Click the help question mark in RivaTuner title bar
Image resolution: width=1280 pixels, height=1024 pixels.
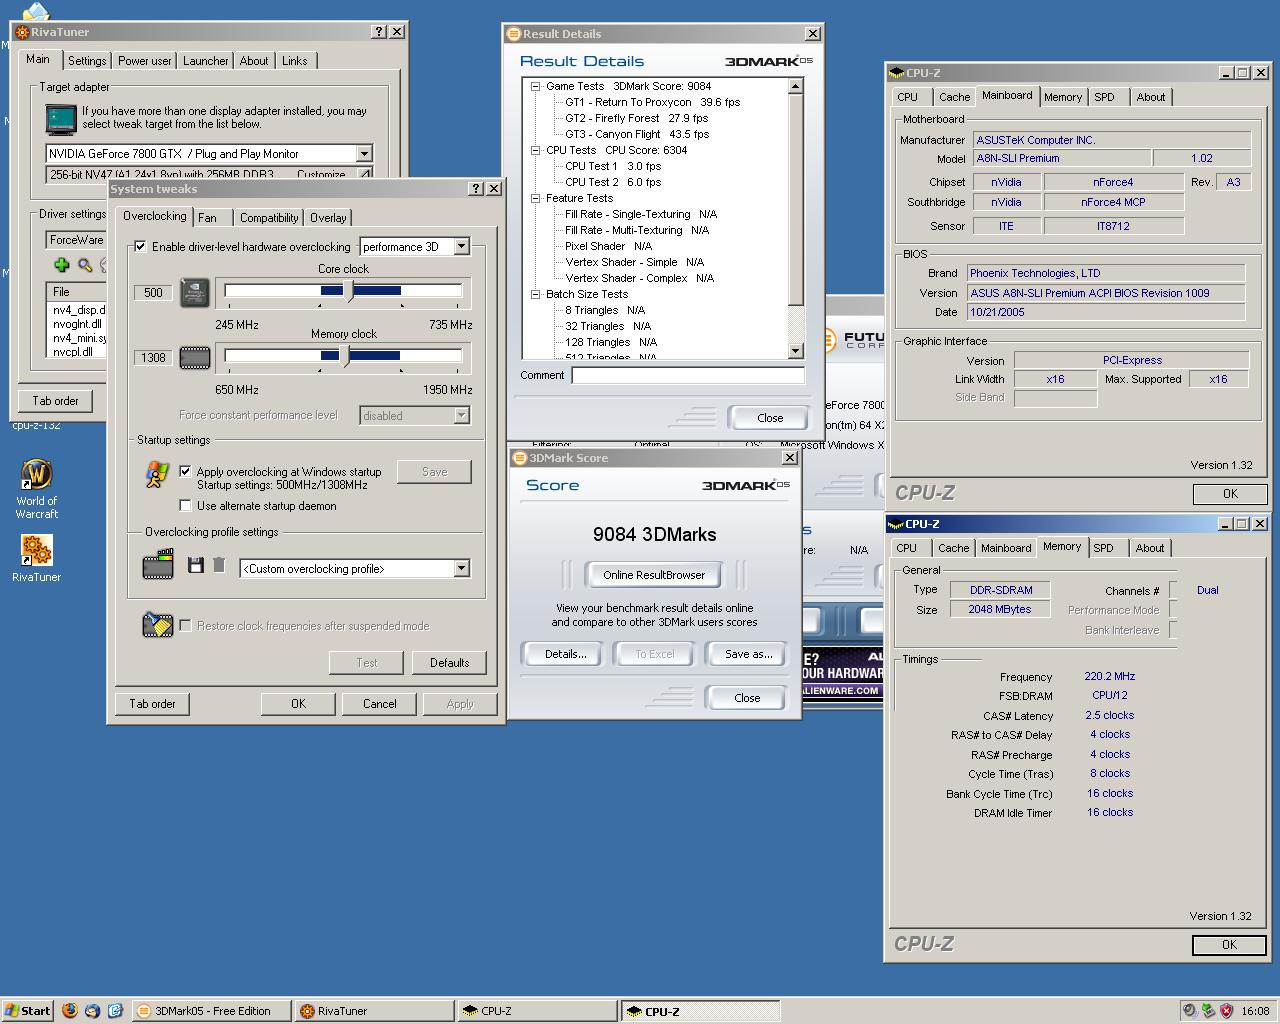click(x=379, y=31)
